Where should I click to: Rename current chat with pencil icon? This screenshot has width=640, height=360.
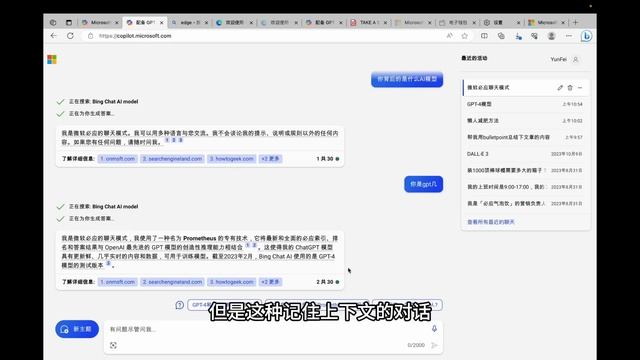[x=560, y=88]
